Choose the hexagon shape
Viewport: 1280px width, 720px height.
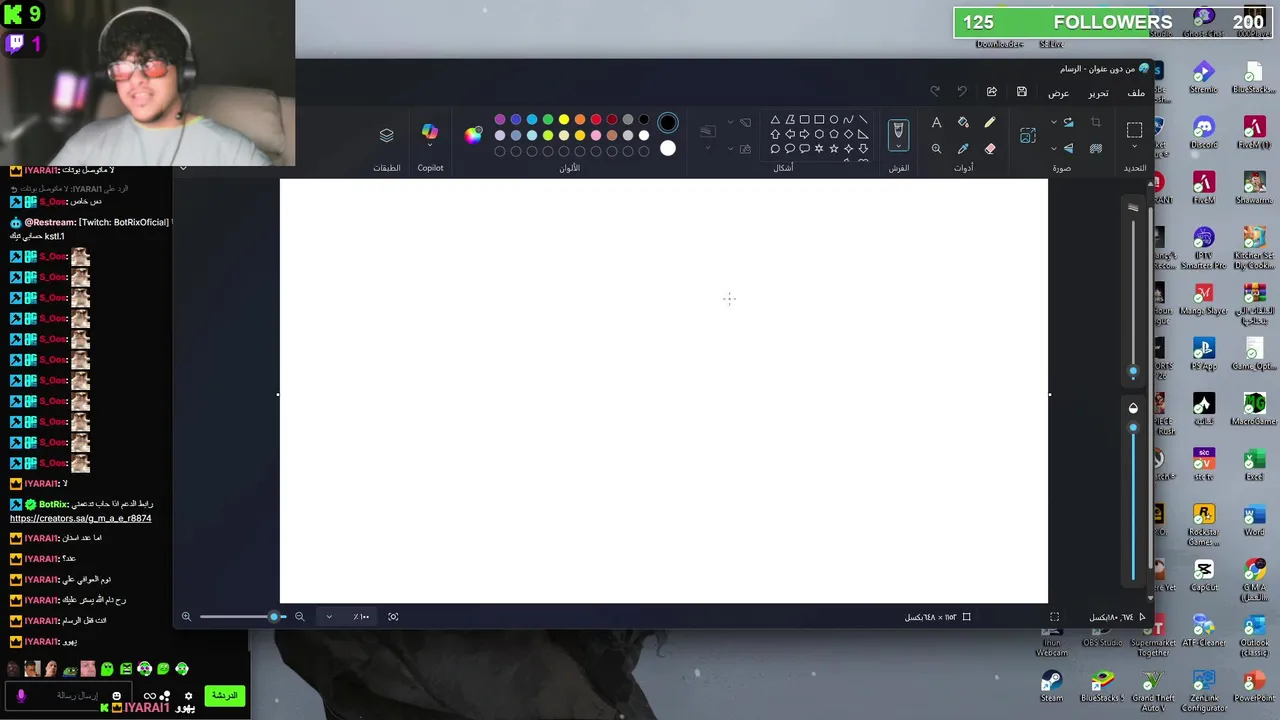click(x=819, y=134)
